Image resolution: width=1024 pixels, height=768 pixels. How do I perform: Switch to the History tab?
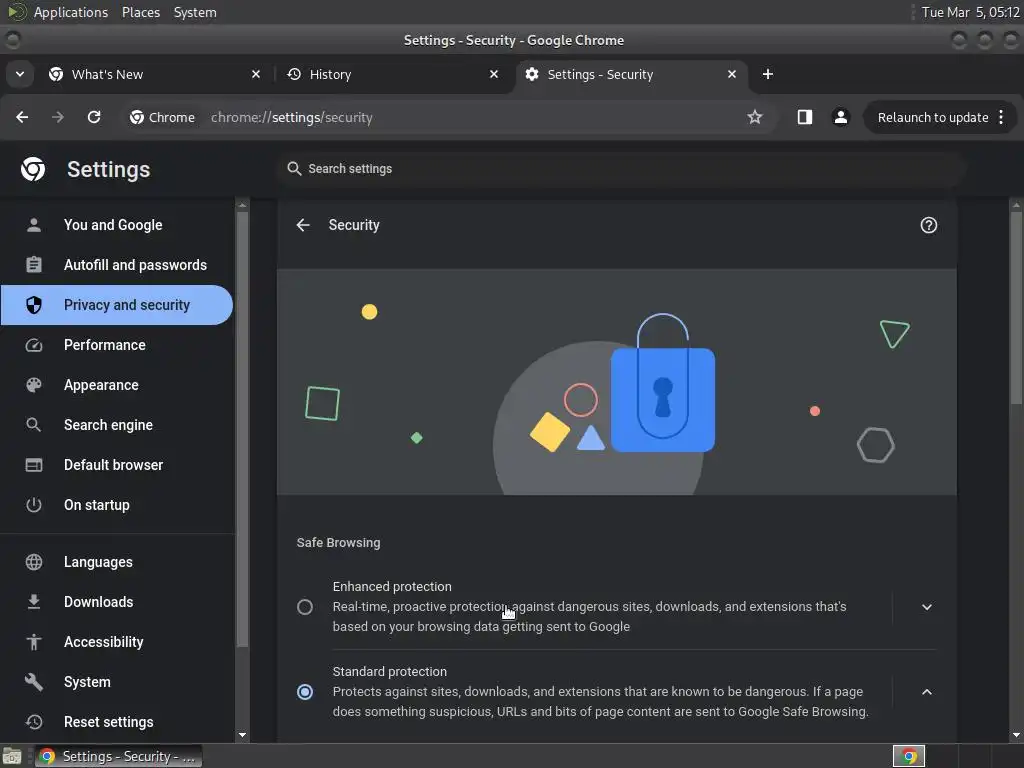click(392, 74)
